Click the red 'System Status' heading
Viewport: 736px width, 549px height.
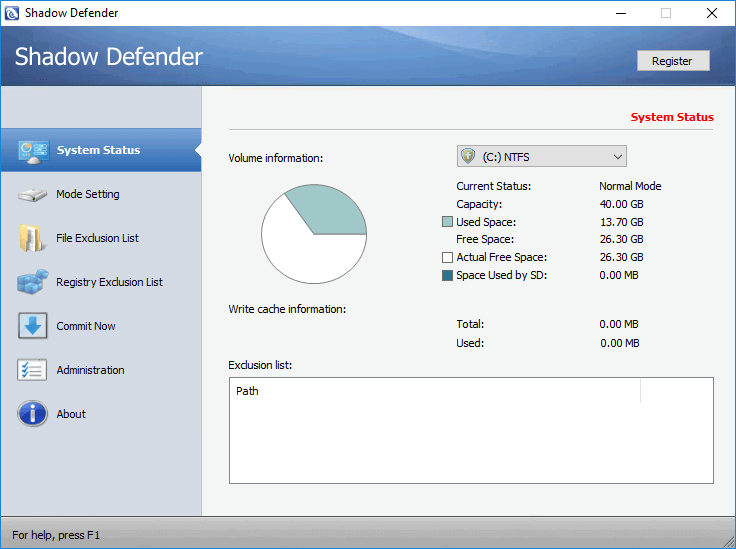[x=672, y=117]
